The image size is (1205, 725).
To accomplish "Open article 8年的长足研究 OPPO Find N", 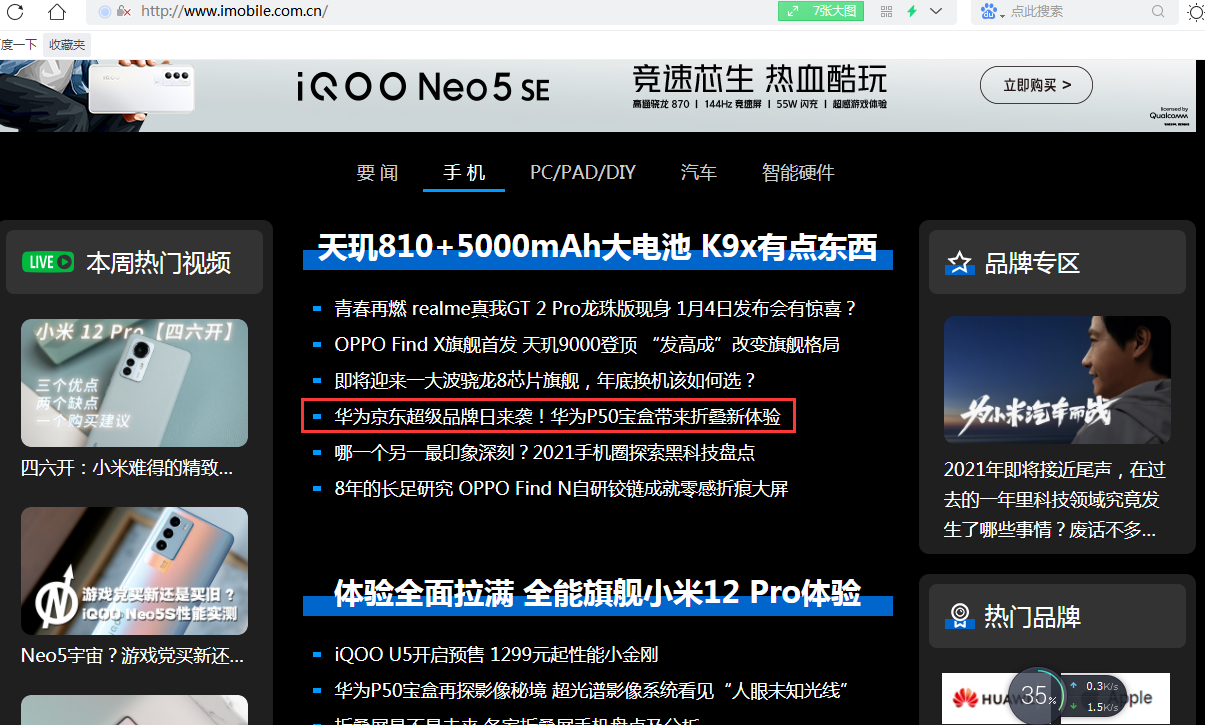I will (561, 488).
